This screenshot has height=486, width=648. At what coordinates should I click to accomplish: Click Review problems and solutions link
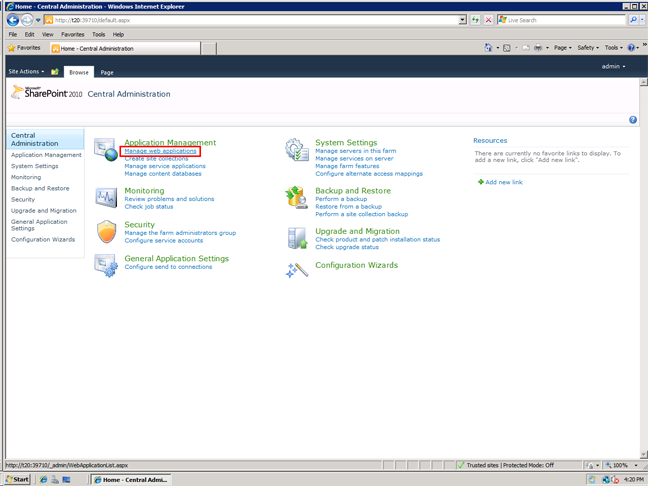(169, 199)
